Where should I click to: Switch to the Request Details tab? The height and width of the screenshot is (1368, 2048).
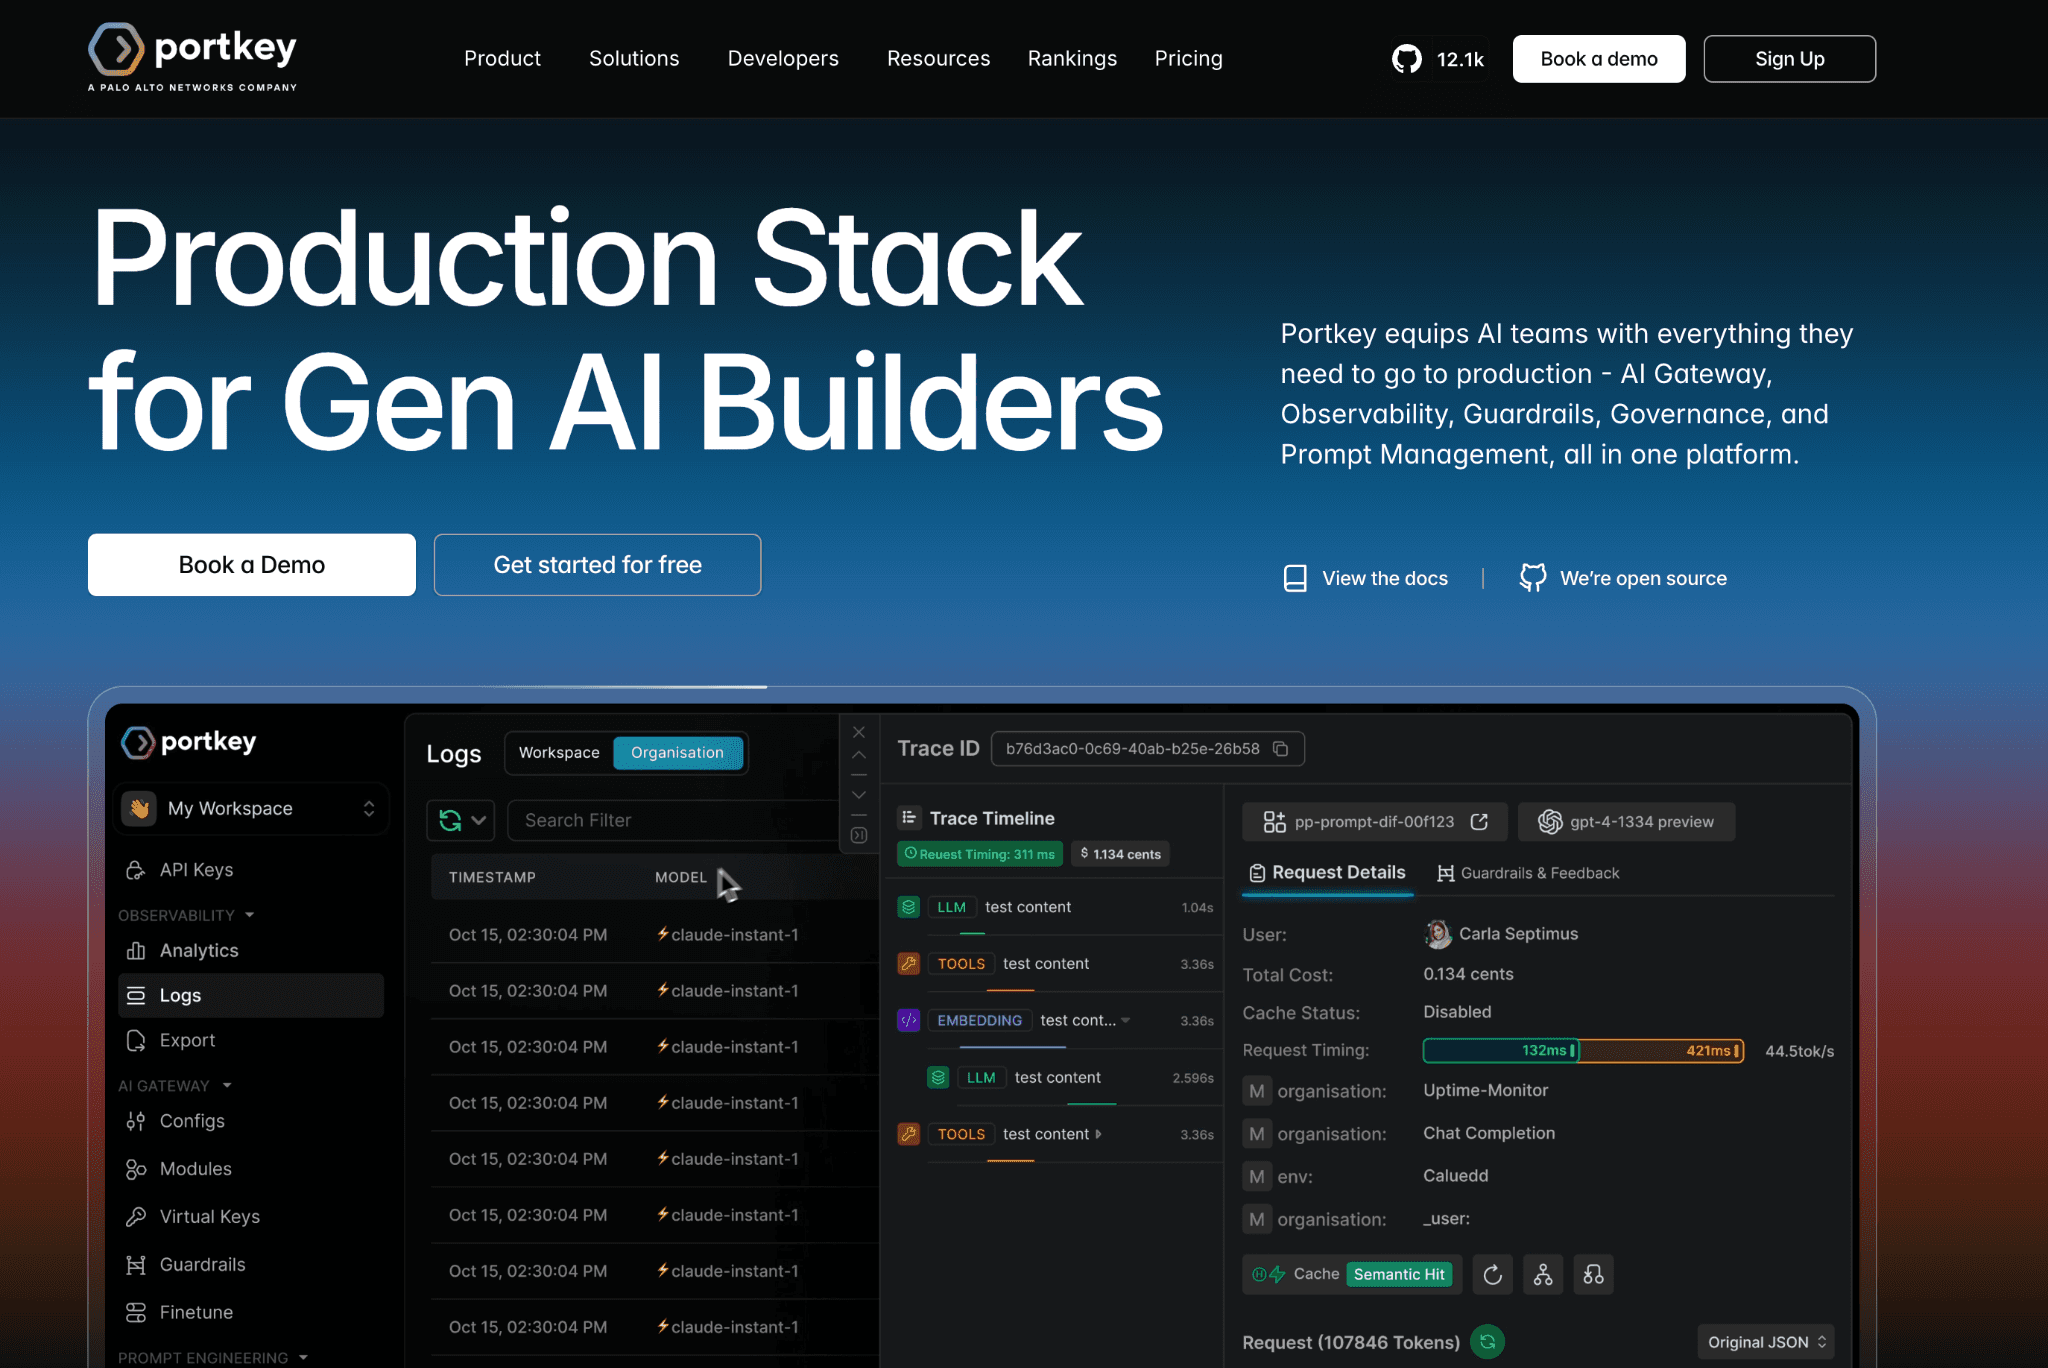[1327, 873]
